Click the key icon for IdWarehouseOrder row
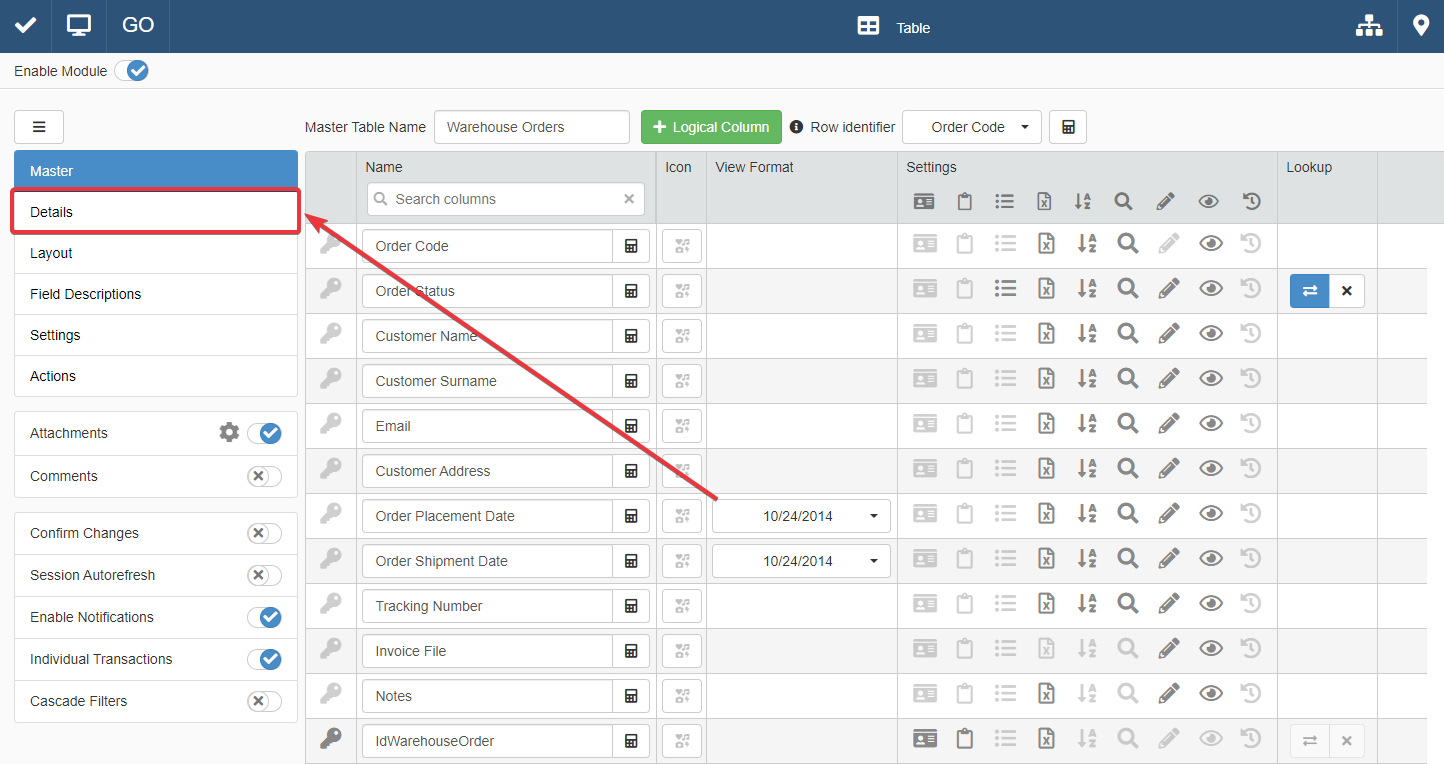The width and height of the screenshot is (1444, 764). coord(330,740)
